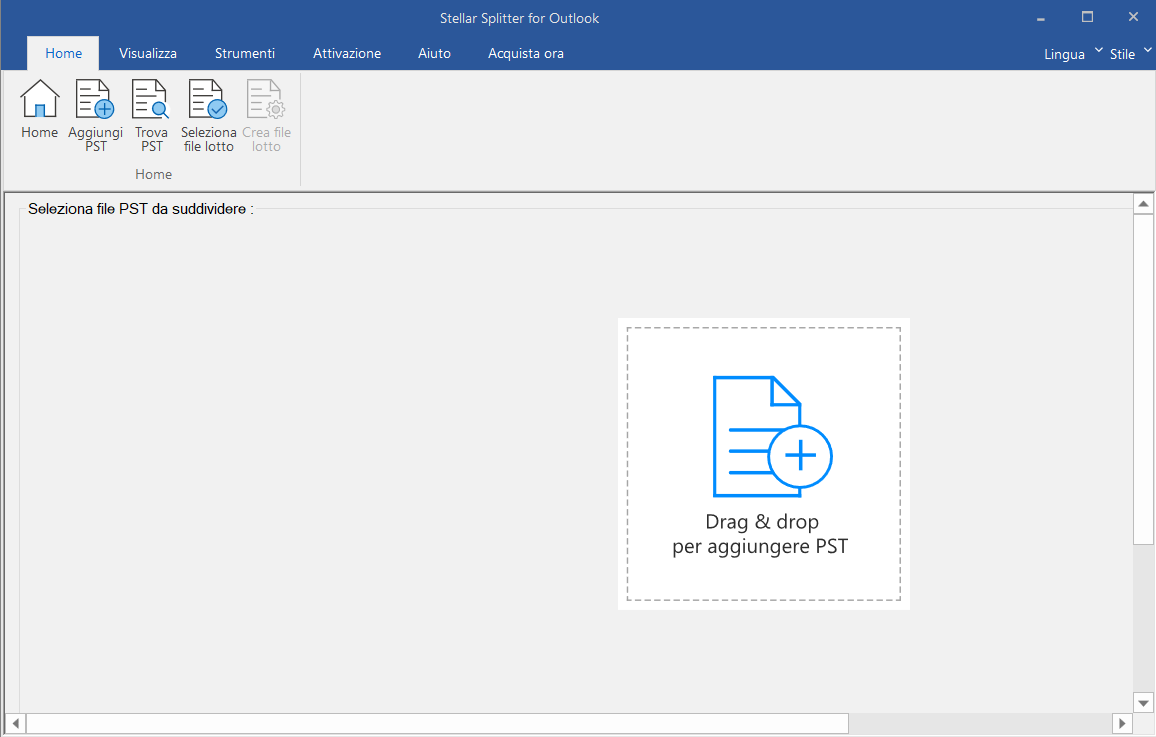Open Aggiungi PST to add a file
This screenshot has height=737, width=1156.
click(x=95, y=116)
